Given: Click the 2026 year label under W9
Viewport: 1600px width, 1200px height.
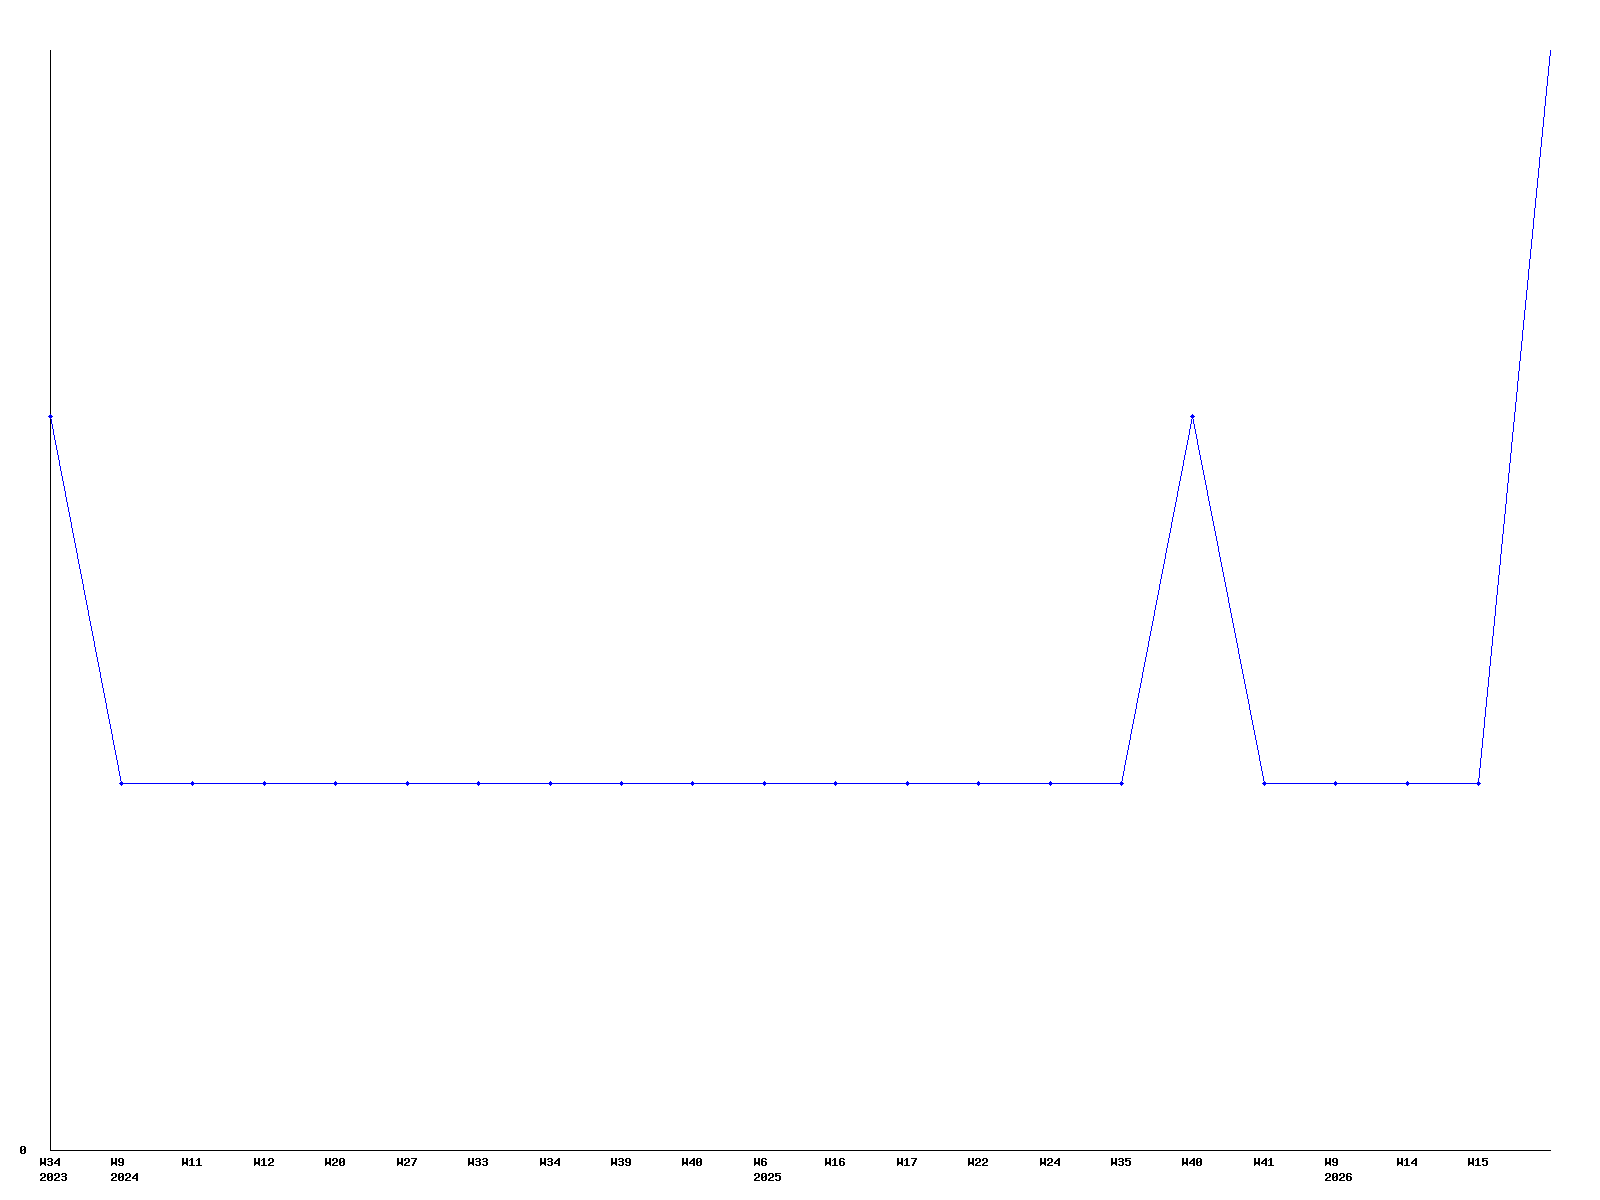Looking at the screenshot, I should pyautogui.click(x=1338, y=1177).
